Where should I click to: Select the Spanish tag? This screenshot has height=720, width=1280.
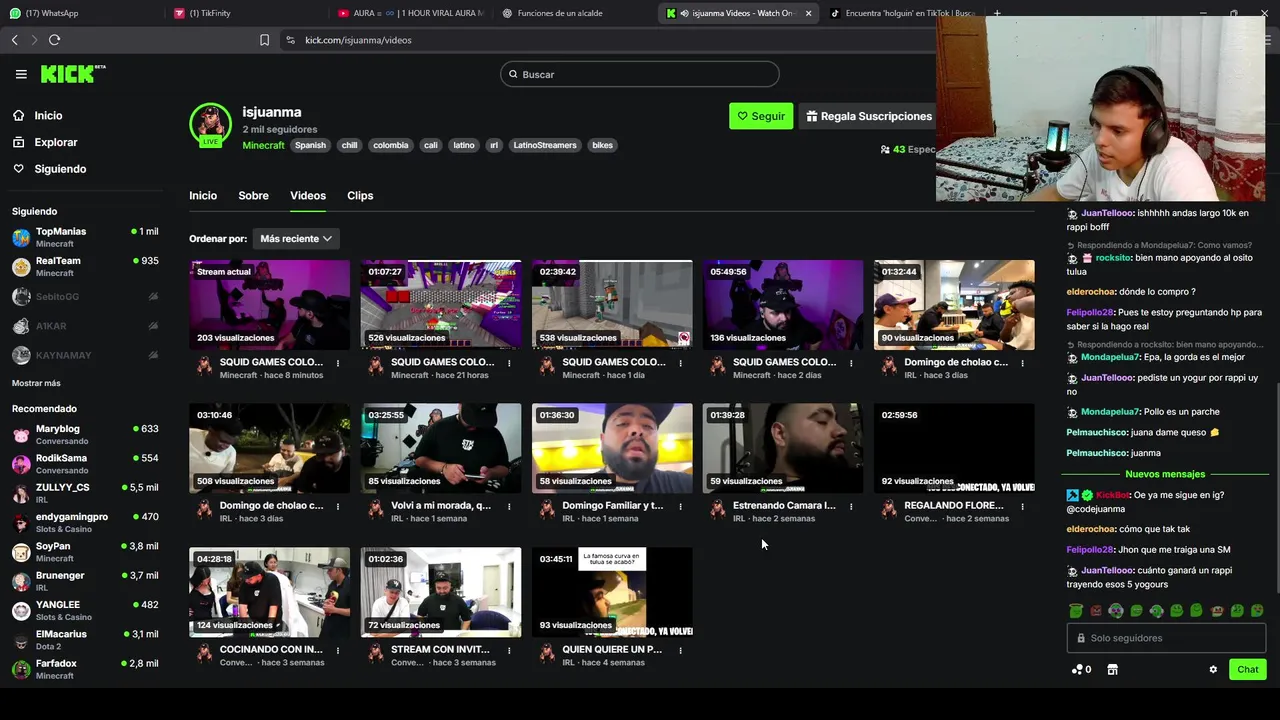(x=310, y=145)
